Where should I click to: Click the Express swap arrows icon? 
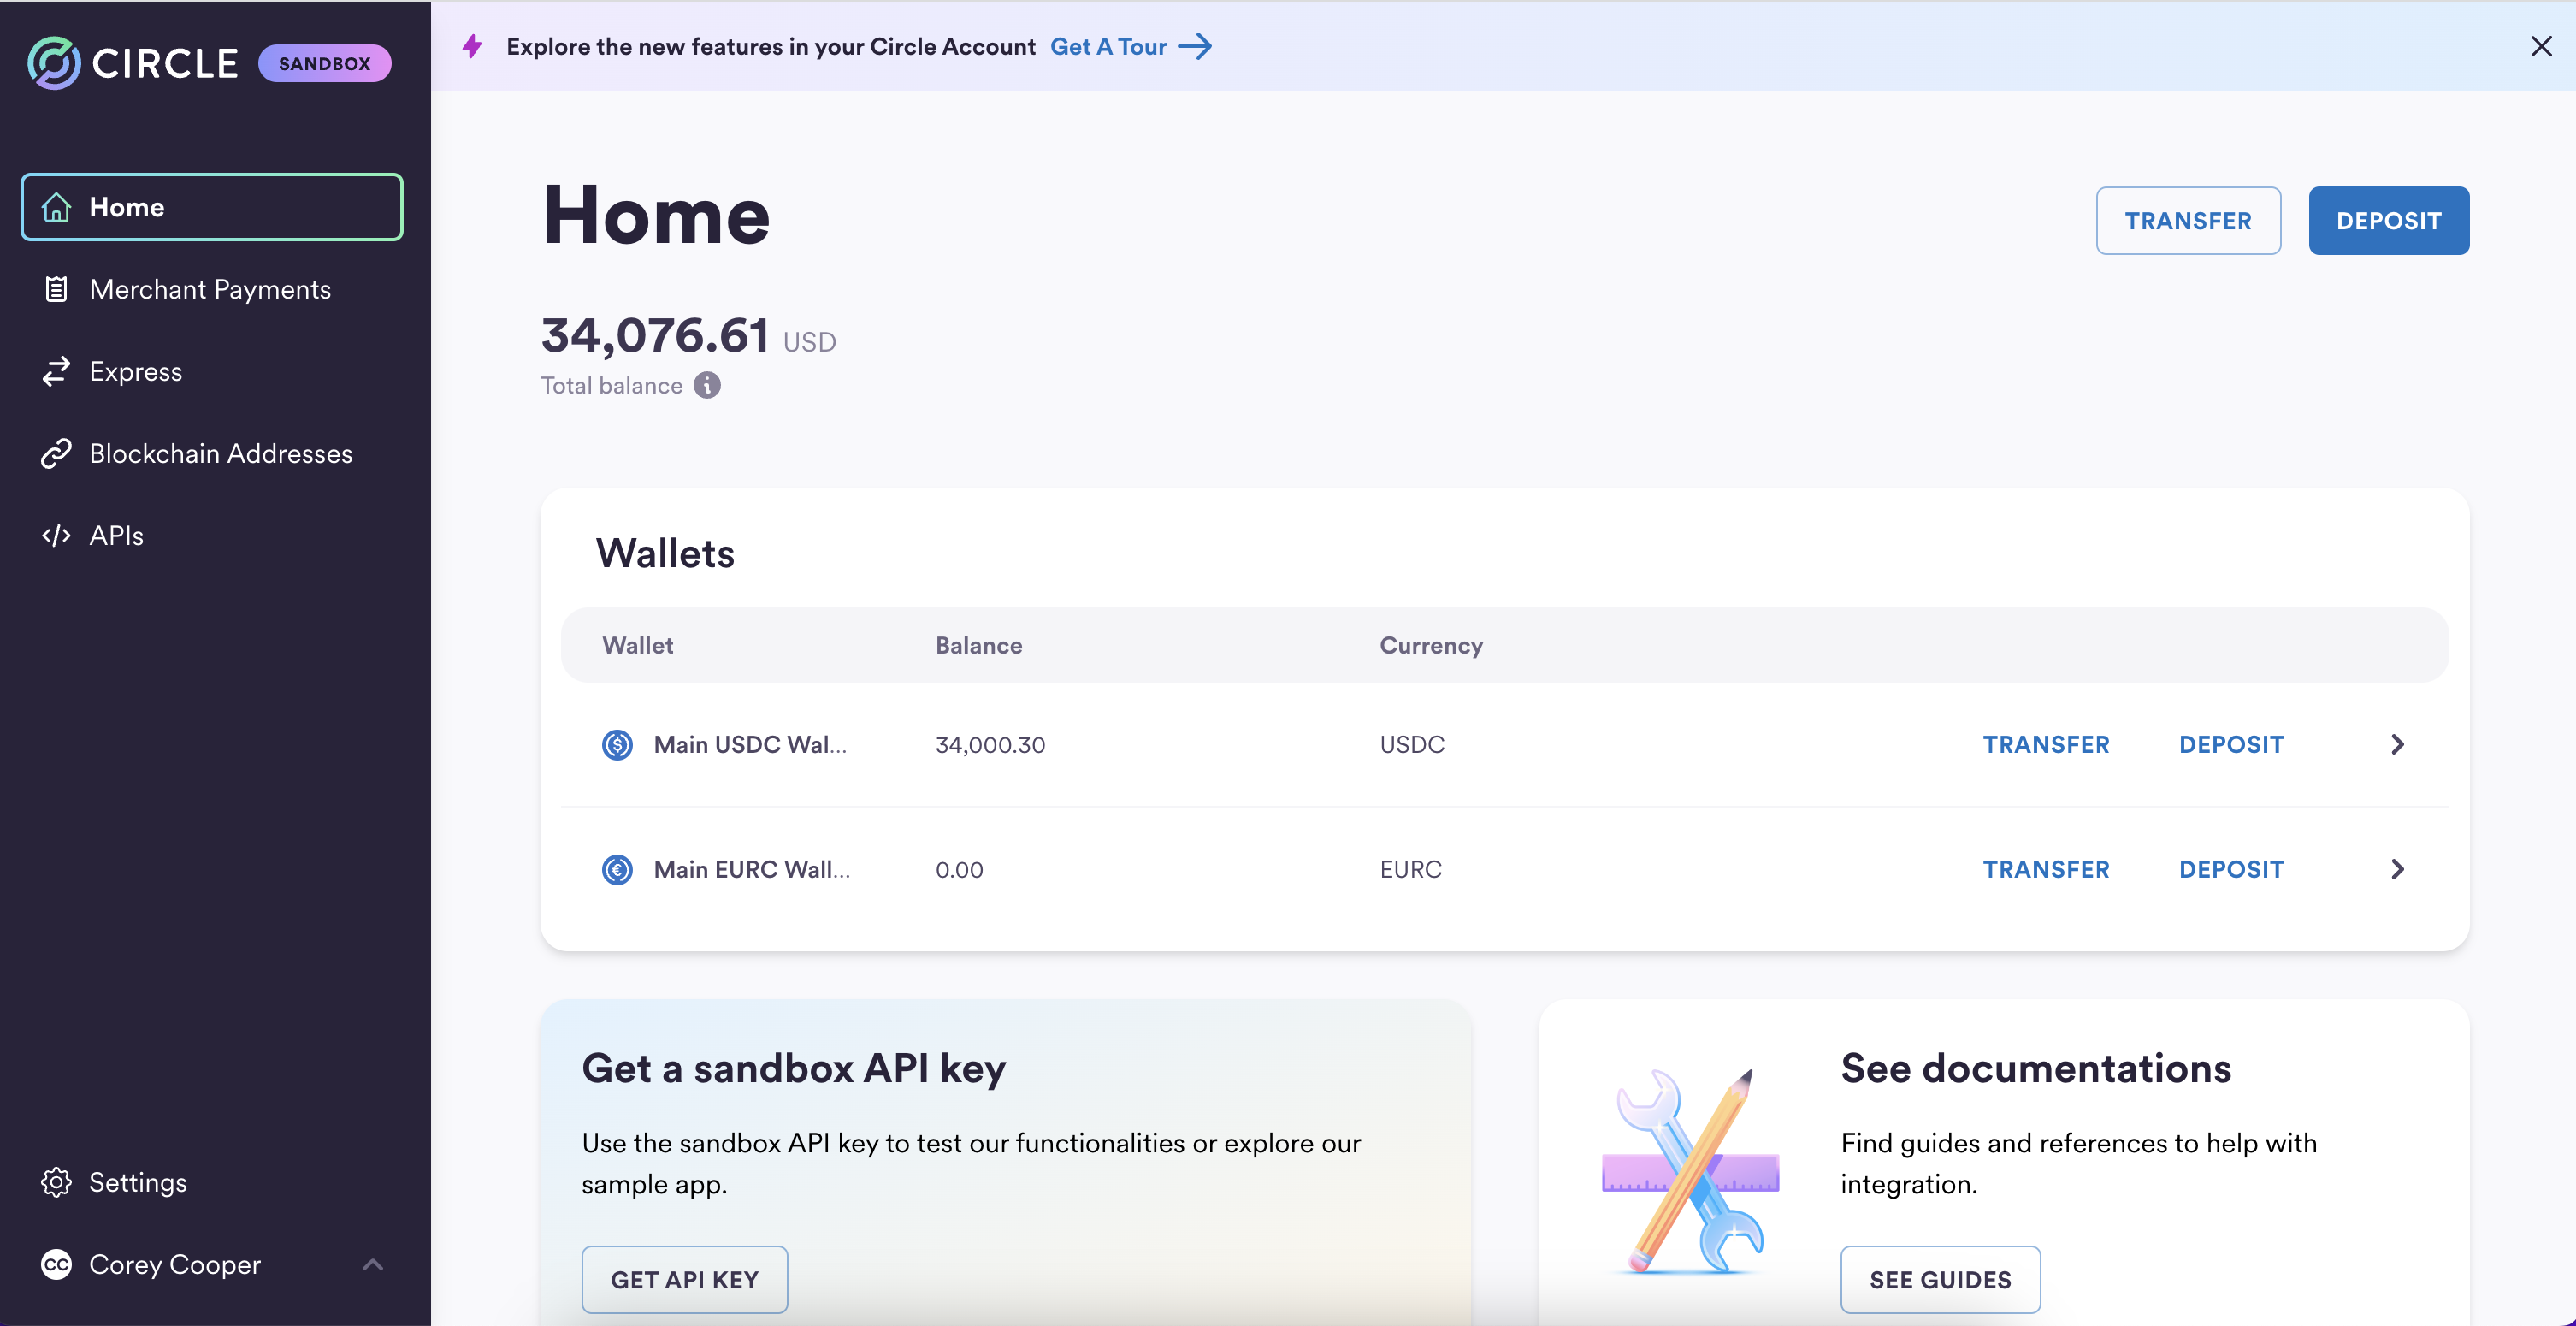click(56, 371)
